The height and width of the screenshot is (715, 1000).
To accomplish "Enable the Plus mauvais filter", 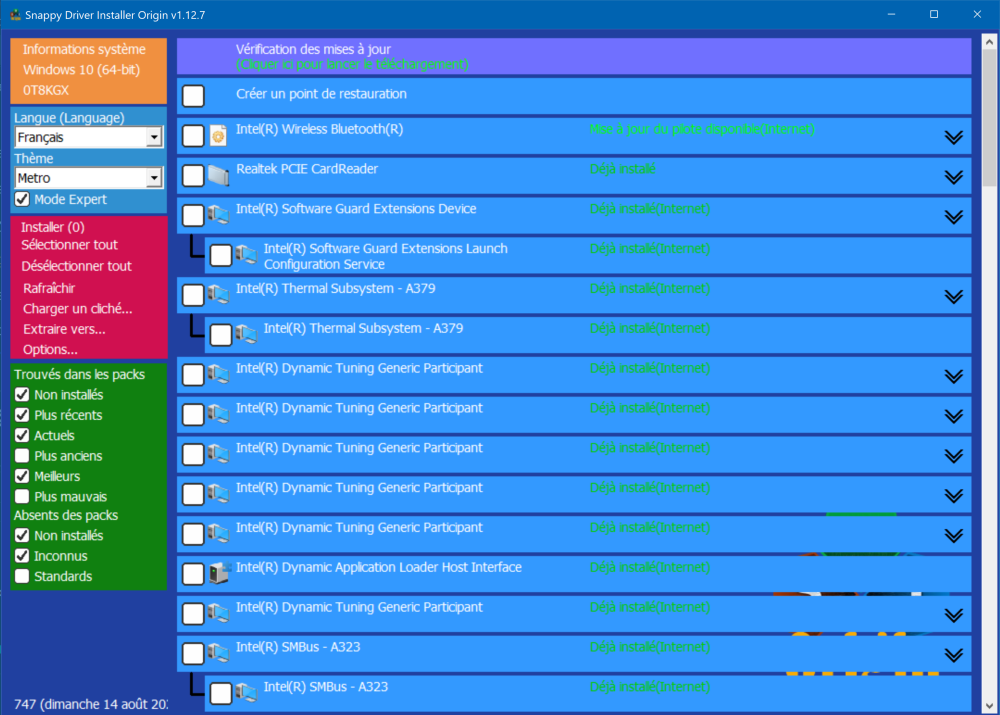I will [x=22, y=496].
